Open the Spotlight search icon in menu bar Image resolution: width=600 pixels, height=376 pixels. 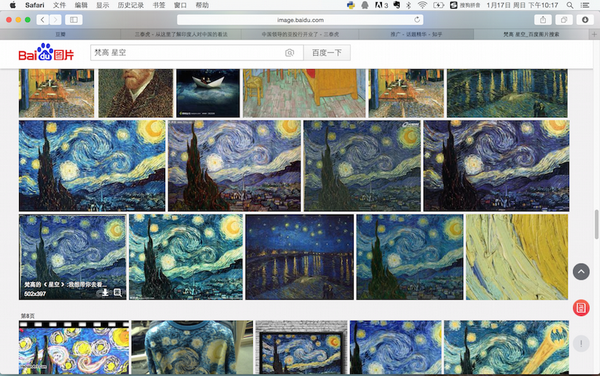click(x=570, y=5)
